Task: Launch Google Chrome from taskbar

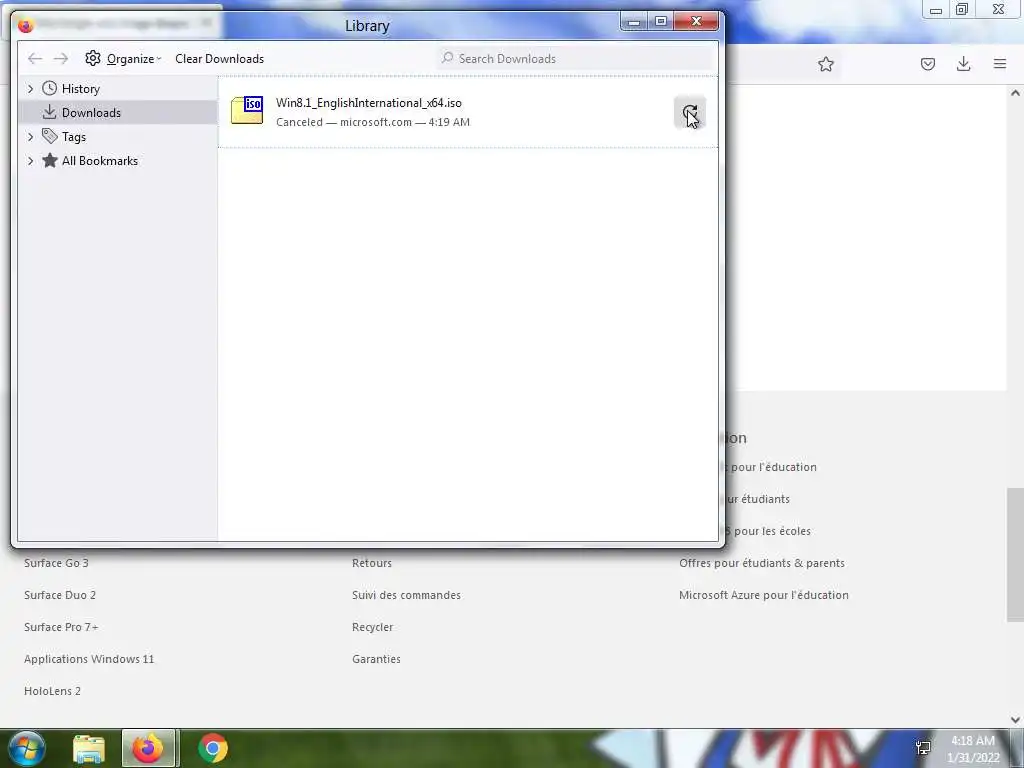Action: pyautogui.click(x=213, y=748)
